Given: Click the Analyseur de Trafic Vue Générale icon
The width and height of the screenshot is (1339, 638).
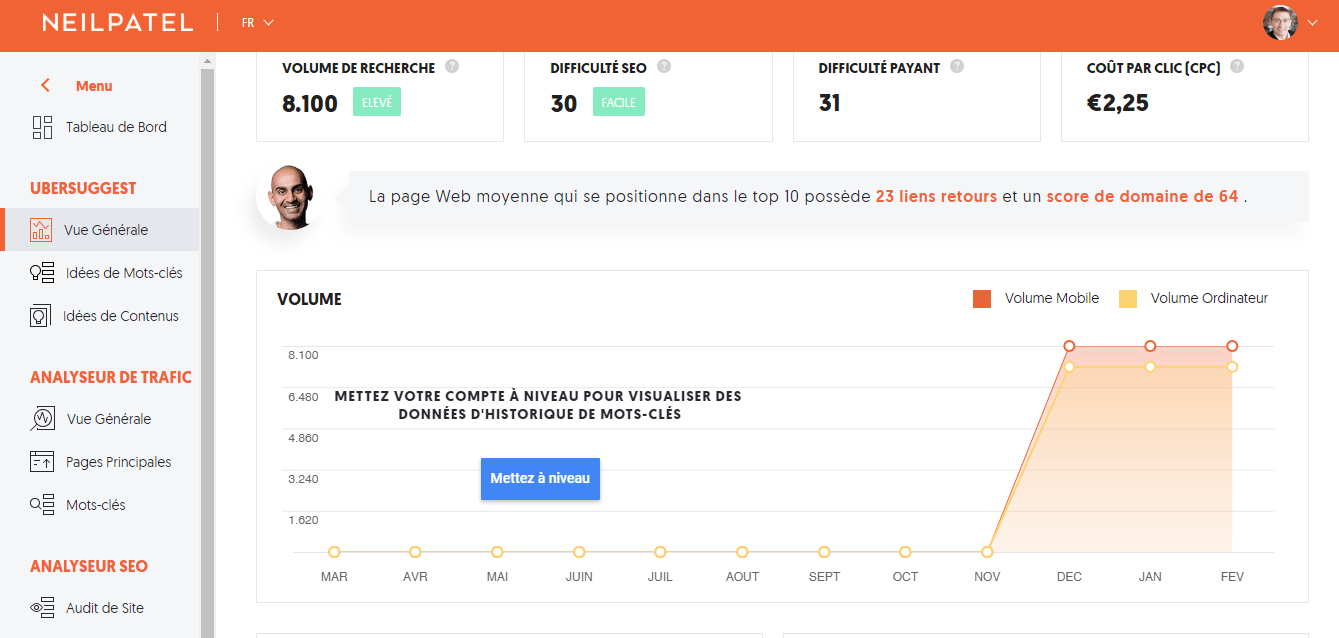Looking at the screenshot, I should (43, 419).
